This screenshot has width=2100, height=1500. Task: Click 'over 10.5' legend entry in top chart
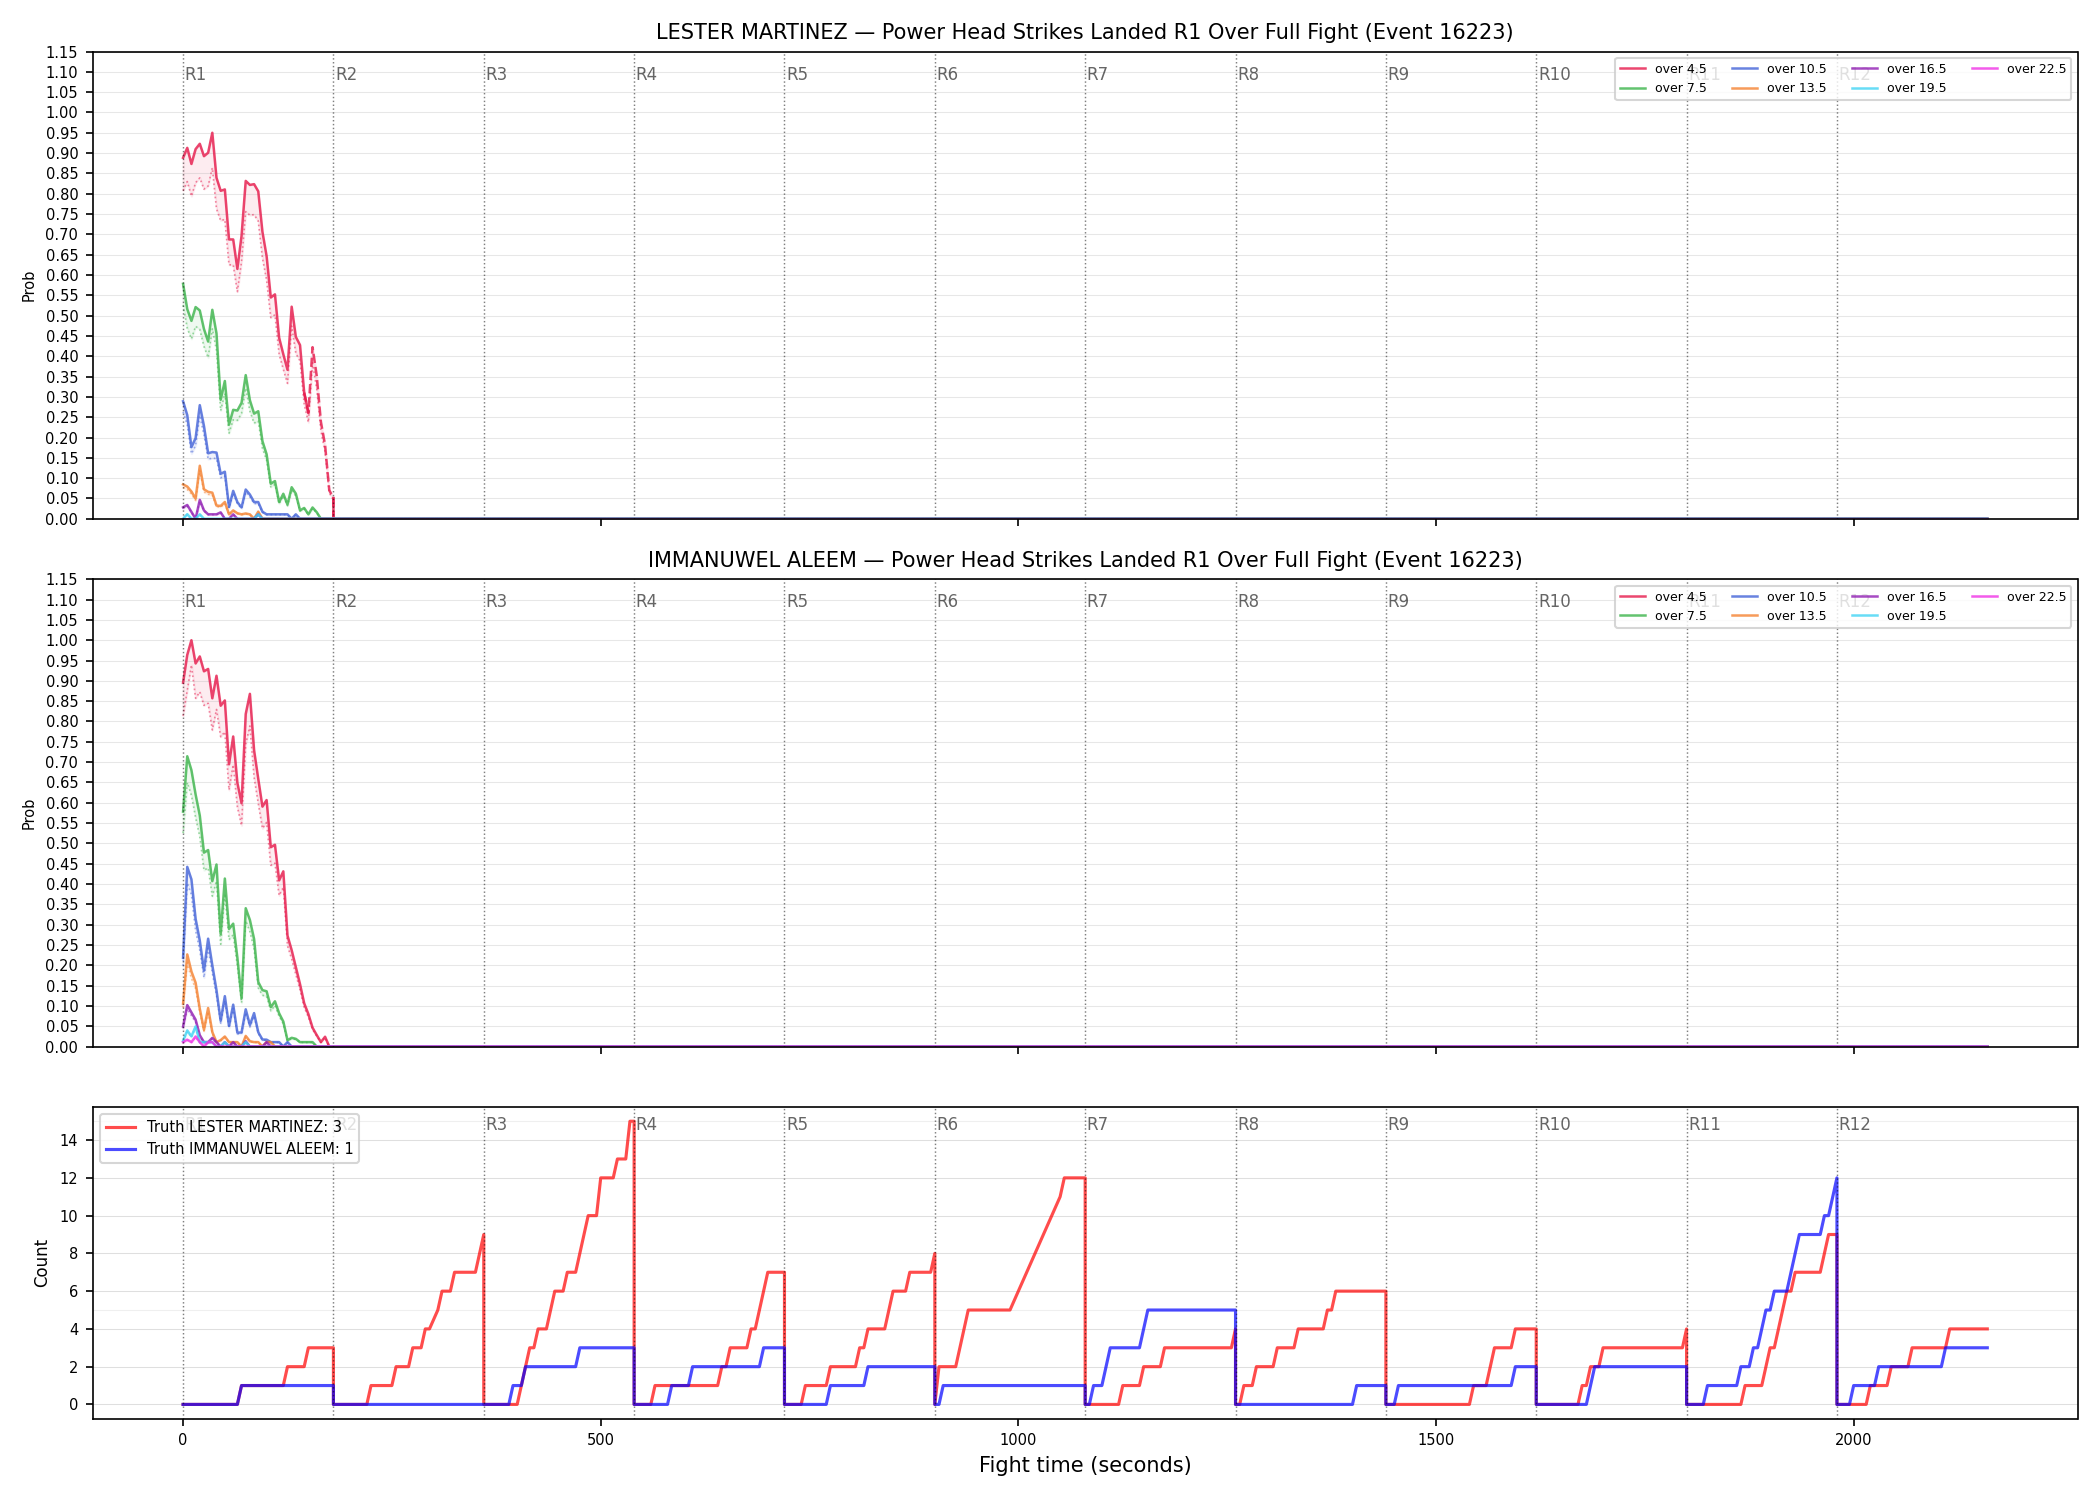1778,69
